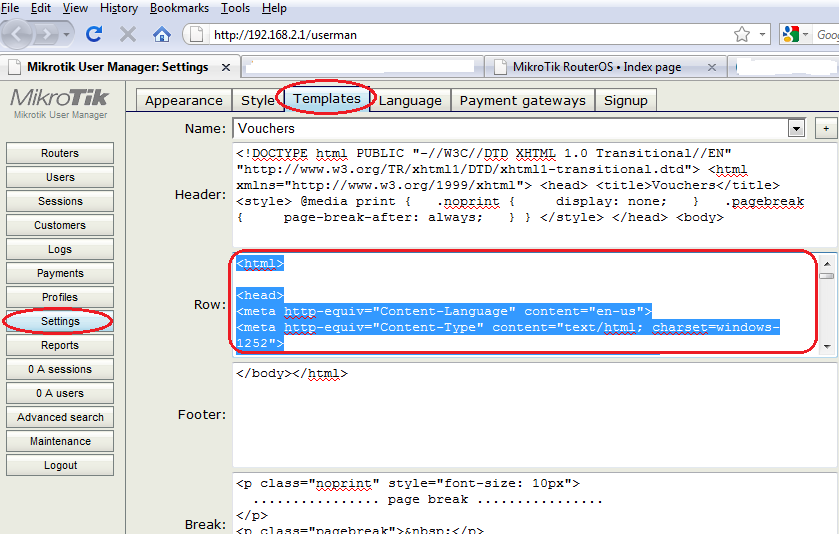
Task: Select the Language settings tab
Action: coord(410,101)
